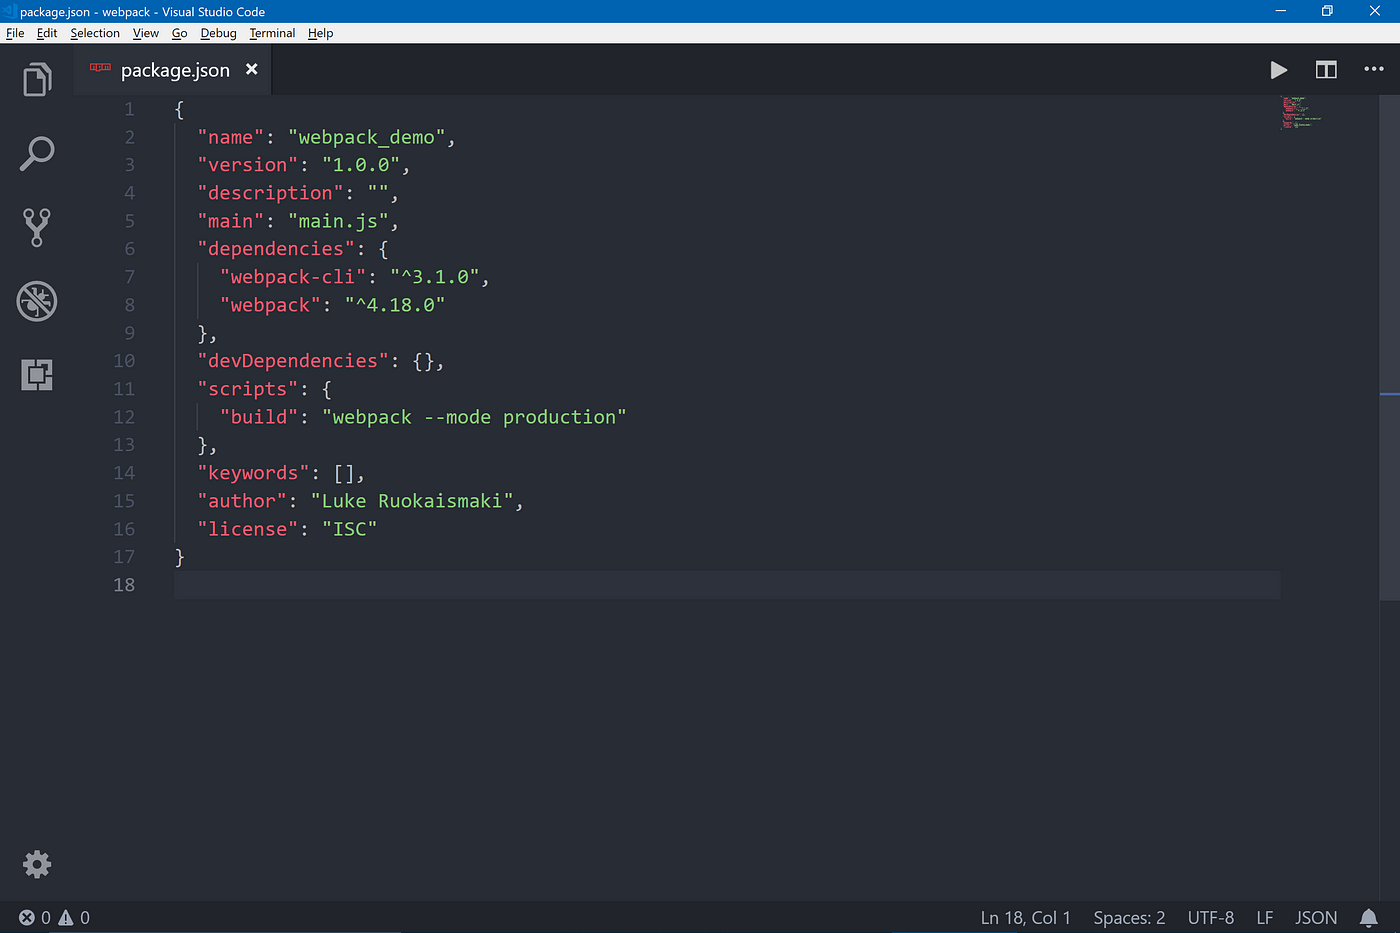
Task: Click the "webpack_demo" name value
Action: [x=366, y=137]
